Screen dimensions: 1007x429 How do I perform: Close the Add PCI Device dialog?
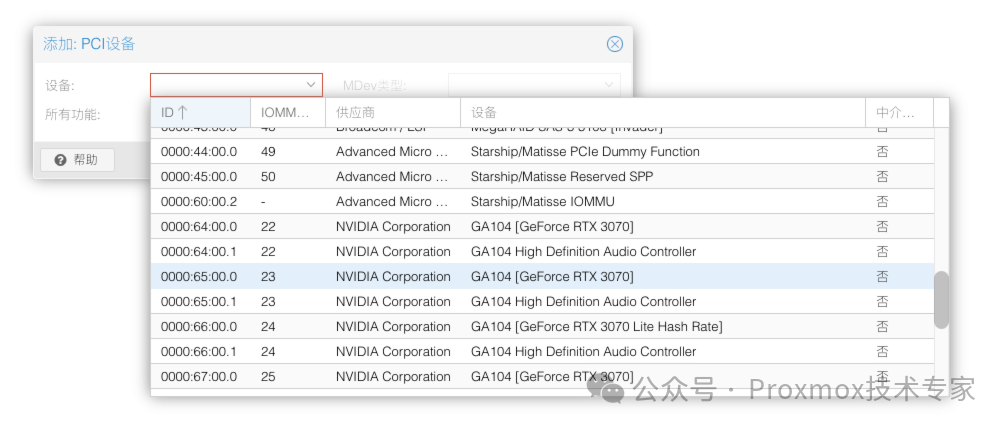615,44
